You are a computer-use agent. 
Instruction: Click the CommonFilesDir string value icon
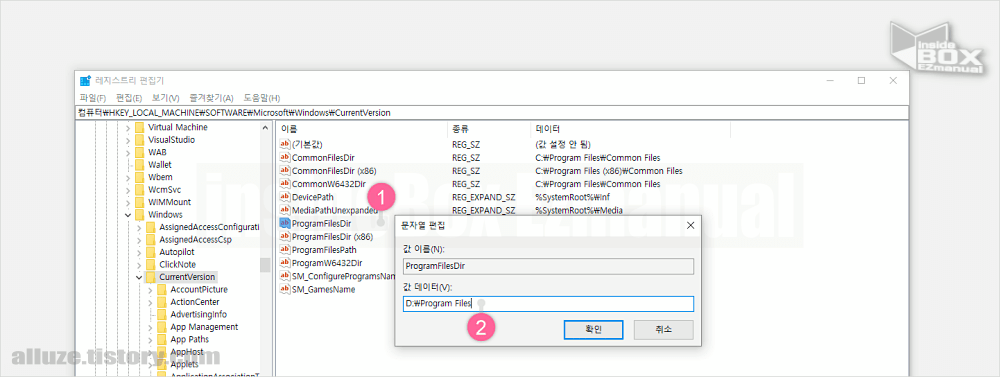coord(285,158)
